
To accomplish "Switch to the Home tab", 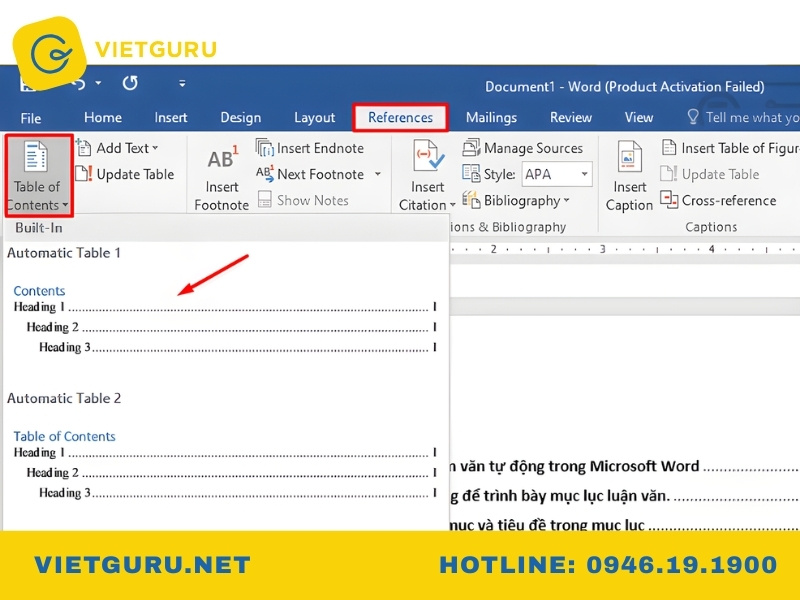I will (103, 118).
